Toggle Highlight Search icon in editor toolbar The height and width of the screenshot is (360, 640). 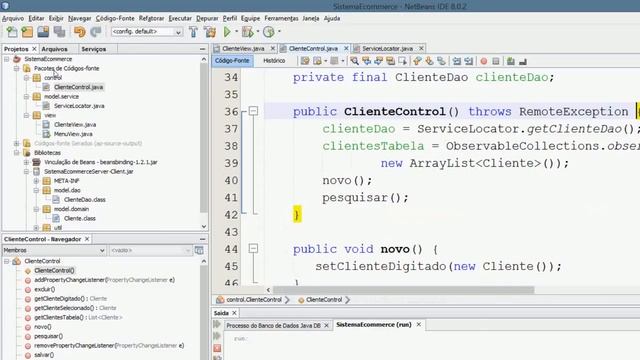pos(391,61)
